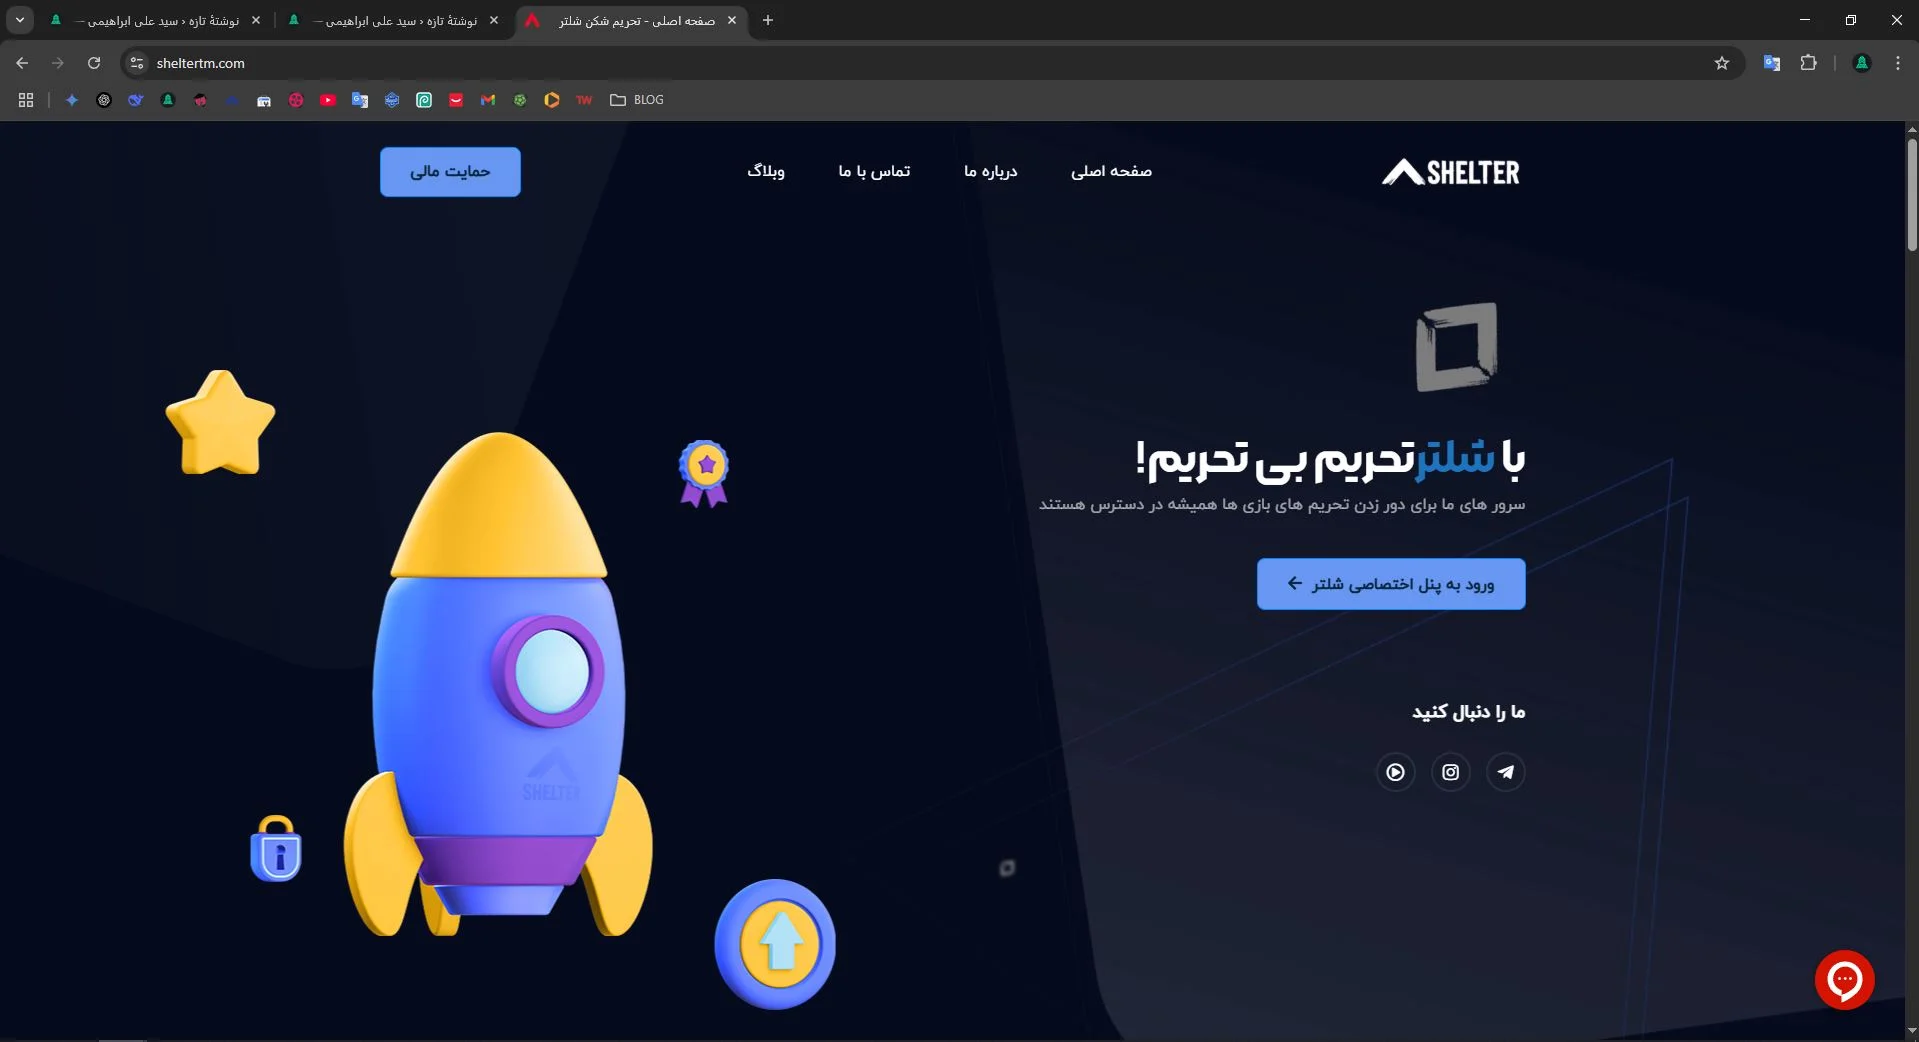Open the apps grid in bookmarks bar
Viewport: 1919px width, 1042px height.
[26, 100]
